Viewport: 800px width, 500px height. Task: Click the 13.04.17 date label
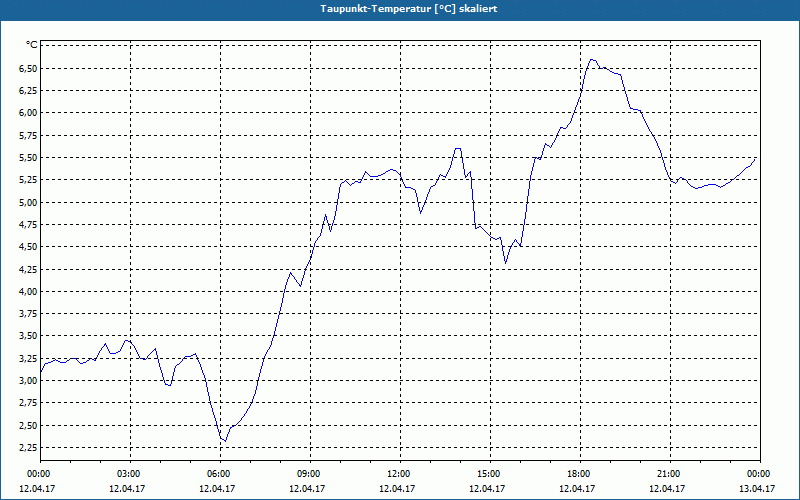click(x=757, y=488)
